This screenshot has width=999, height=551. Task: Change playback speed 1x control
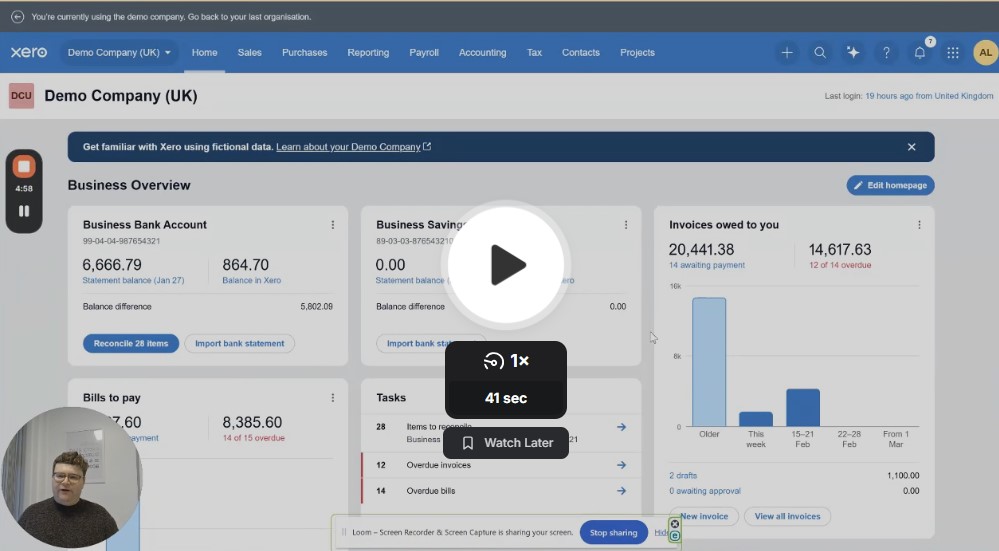pyautogui.click(x=506, y=361)
